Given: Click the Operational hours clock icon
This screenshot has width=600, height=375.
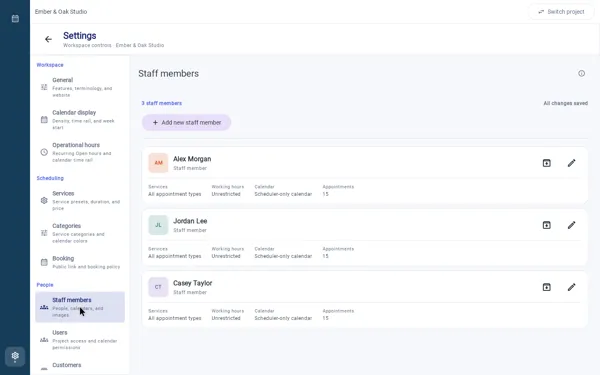Looking at the screenshot, I should (x=44, y=152).
